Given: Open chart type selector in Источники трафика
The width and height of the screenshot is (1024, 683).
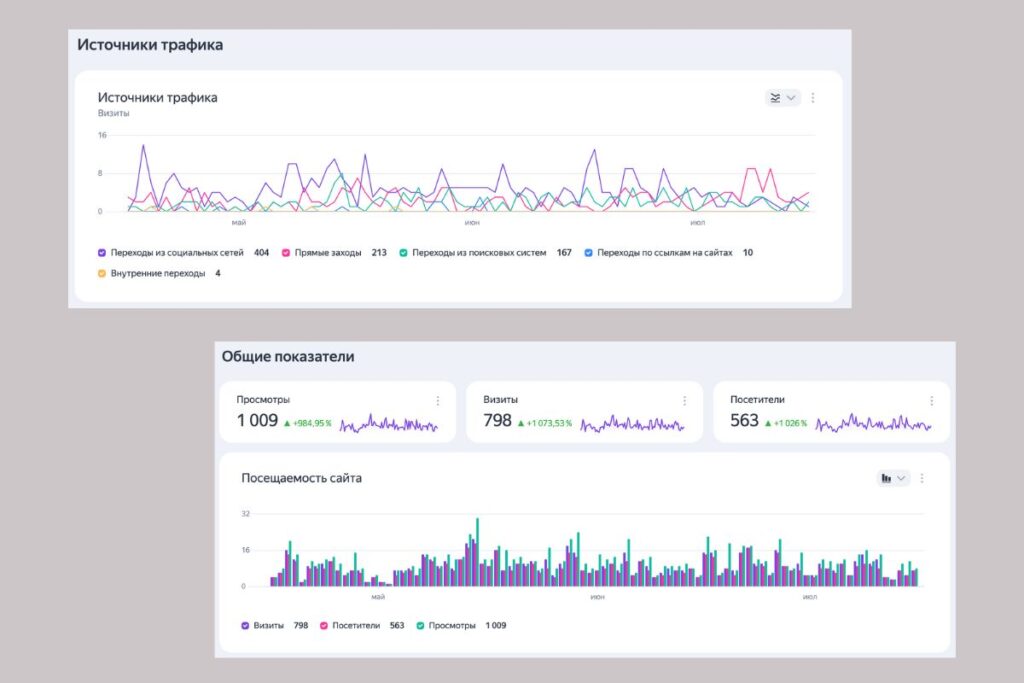Looking at the screenshot, I should point(782,98).
